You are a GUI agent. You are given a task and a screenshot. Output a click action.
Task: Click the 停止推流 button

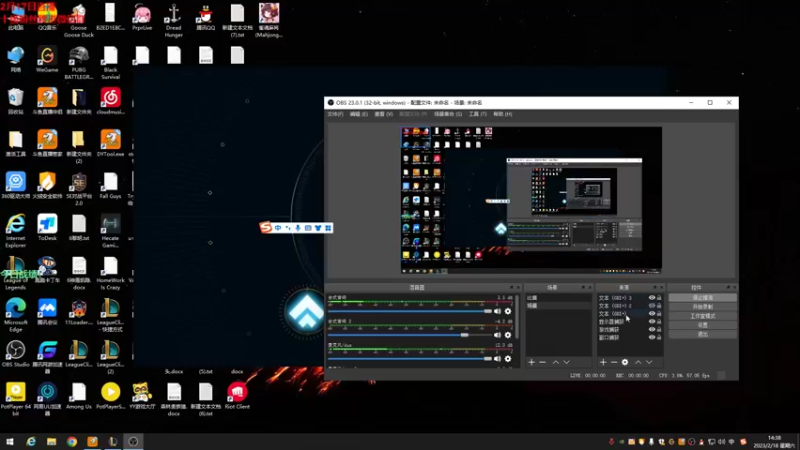(x=703, y=297)
